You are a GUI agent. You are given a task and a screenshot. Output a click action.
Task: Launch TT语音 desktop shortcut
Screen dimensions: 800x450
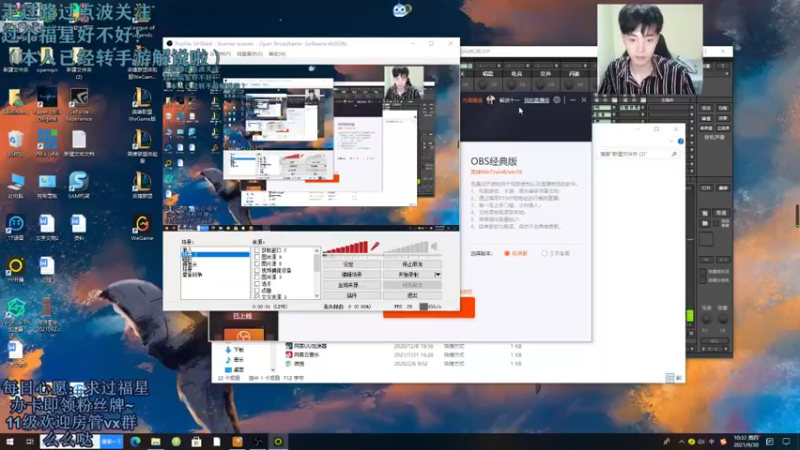(16, 228)
